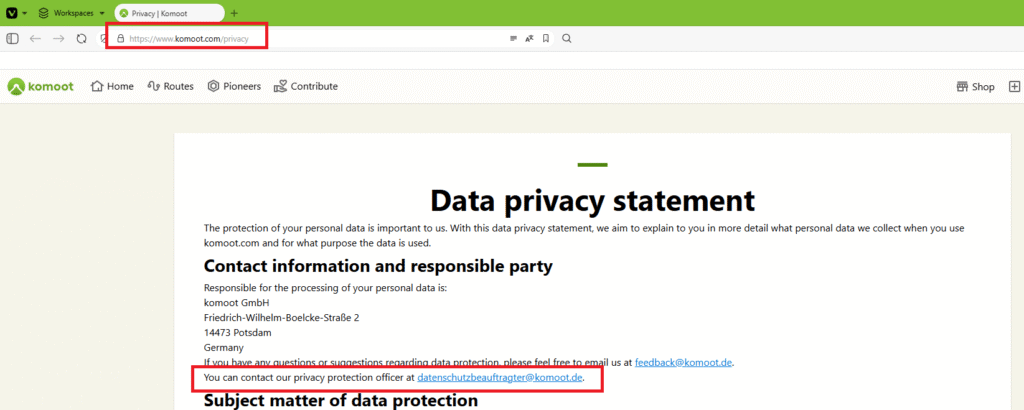
Task: Open reader view icon in address bar
Action: click(514, 39)
